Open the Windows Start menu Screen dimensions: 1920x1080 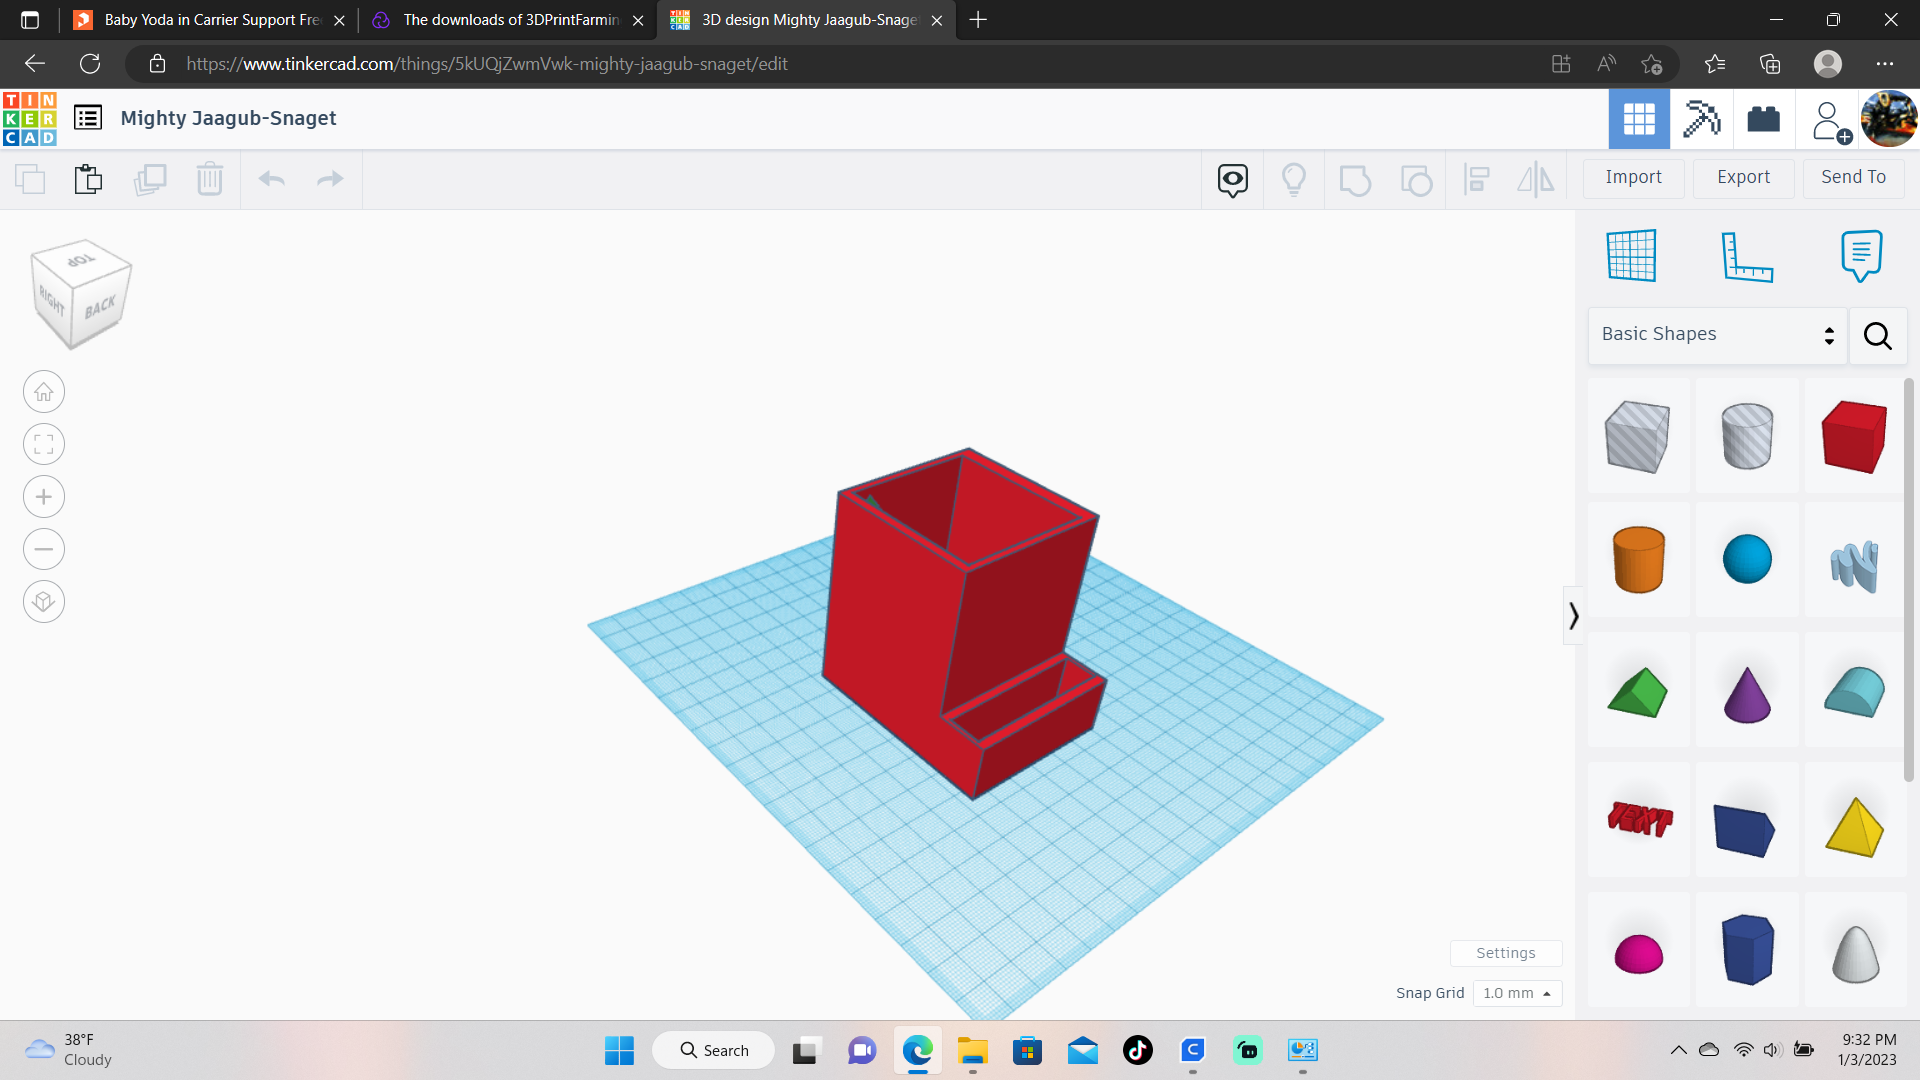click(x=619, y=1051)
